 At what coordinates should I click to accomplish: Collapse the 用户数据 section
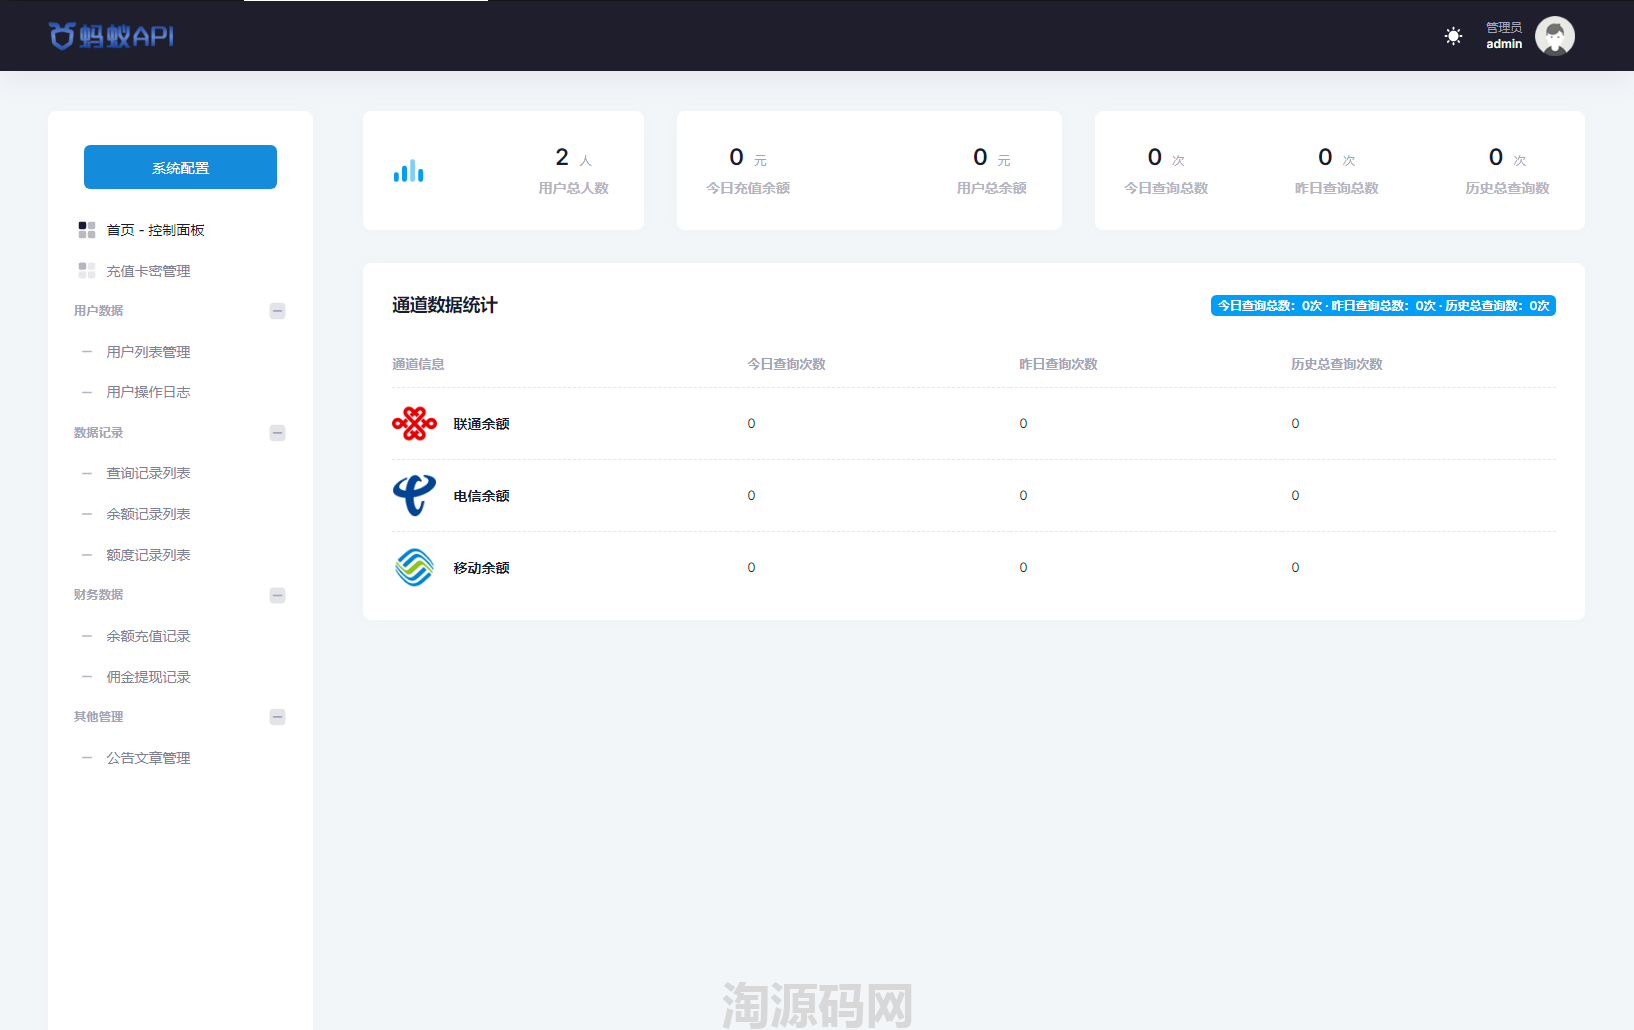tap(278, 311)
